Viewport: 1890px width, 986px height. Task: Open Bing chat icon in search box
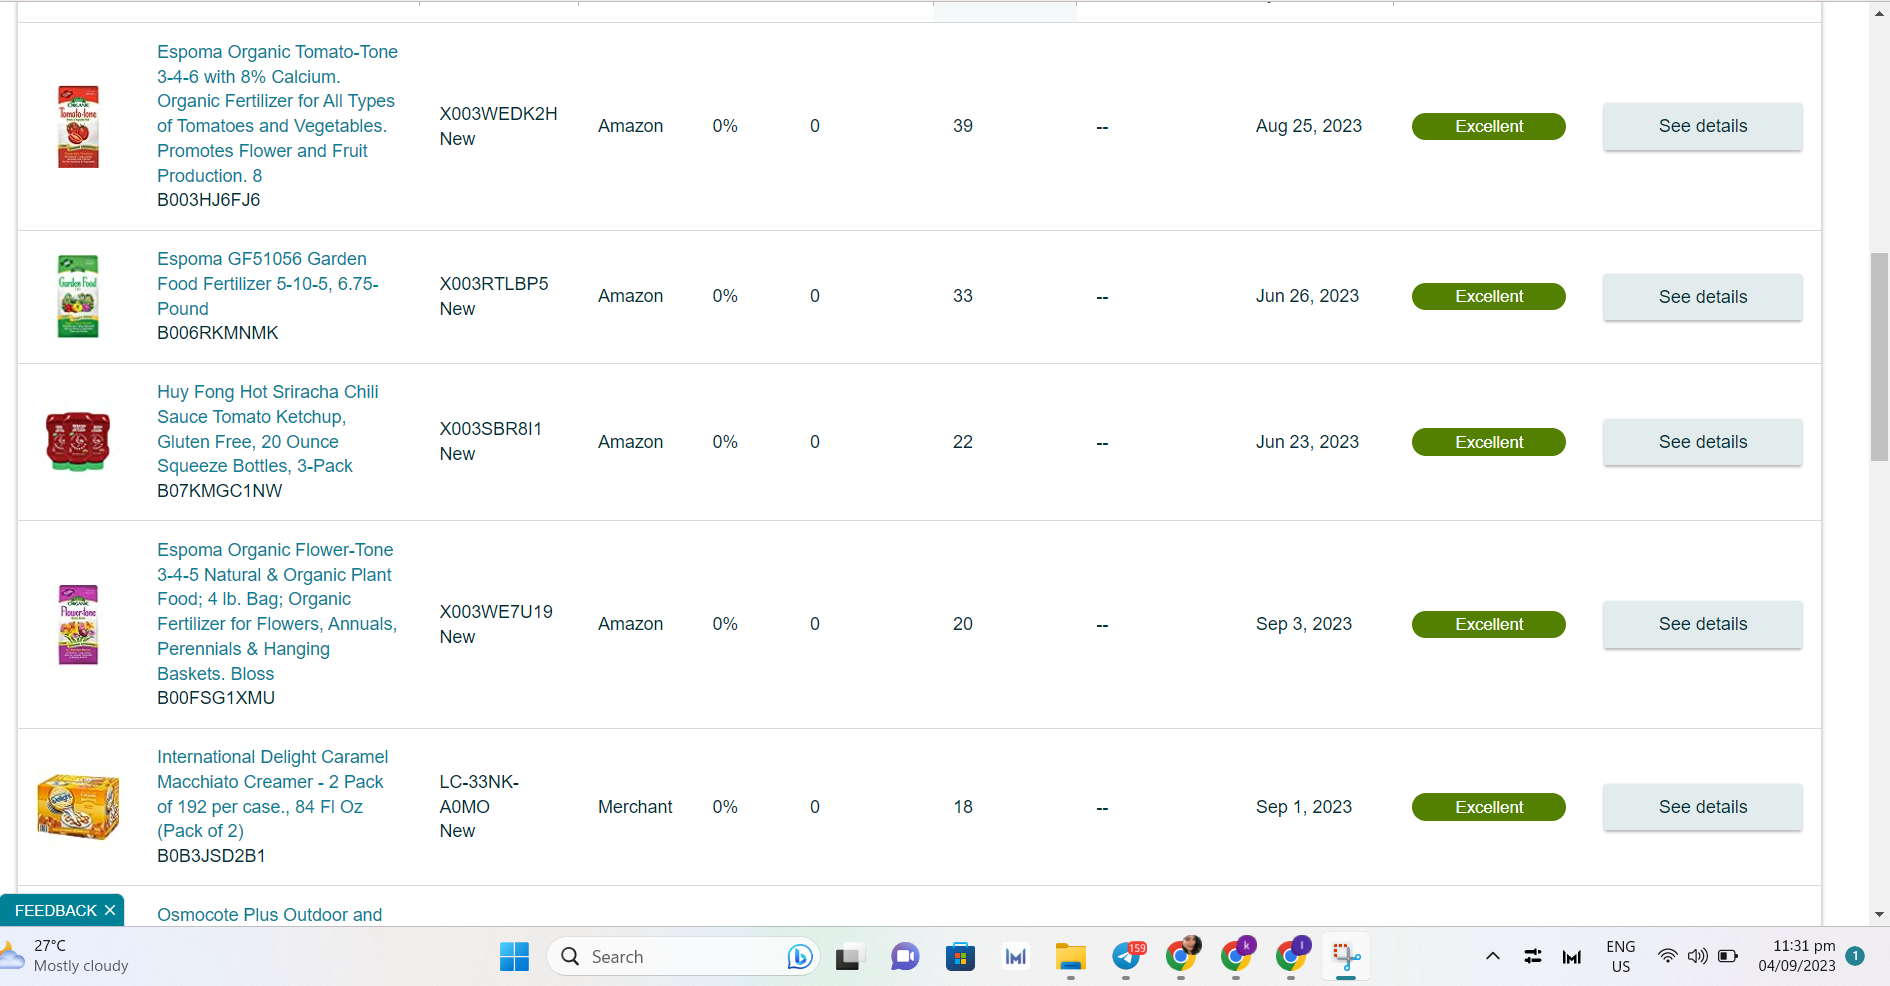pyautogui.click(x=800, y=957)
